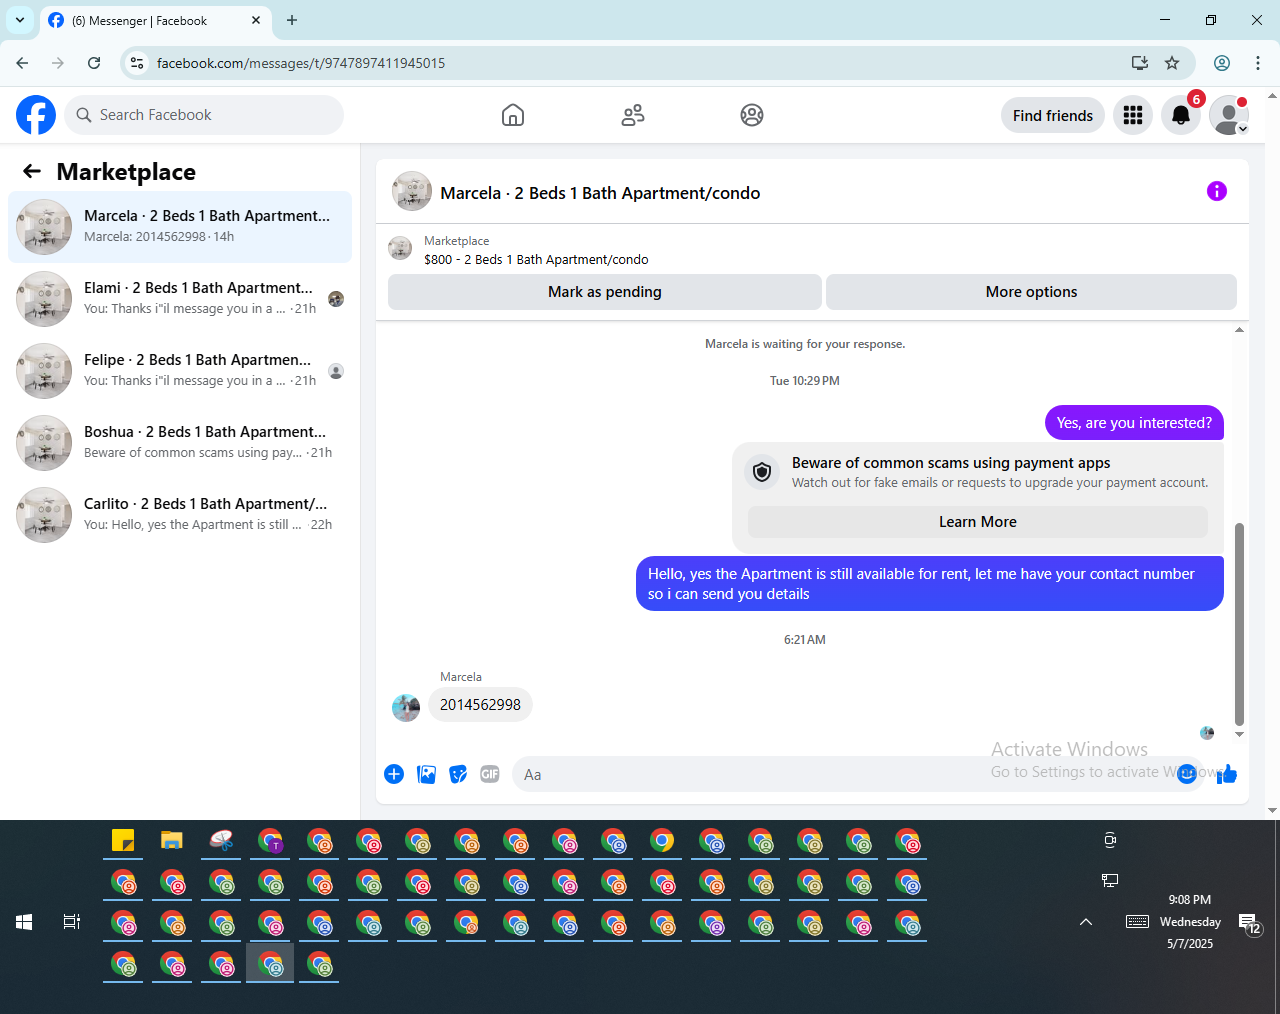Screen dimensions: 1280x1014
Task: Choose a sticker icon
Action: pyautogui.click(x=458, y=774)
